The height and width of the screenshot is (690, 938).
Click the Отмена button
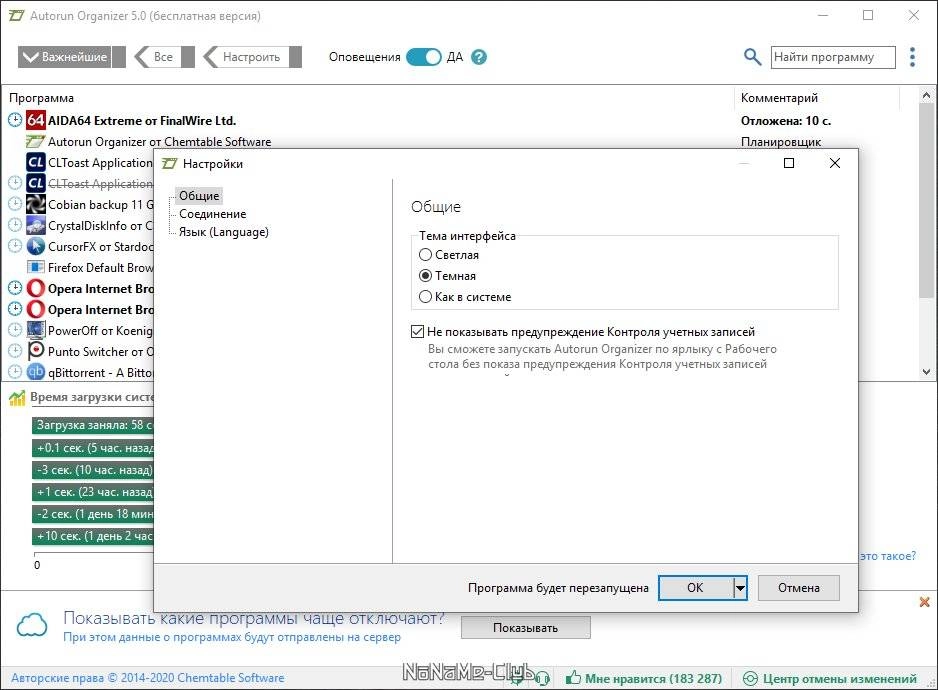tap(799, 588)
